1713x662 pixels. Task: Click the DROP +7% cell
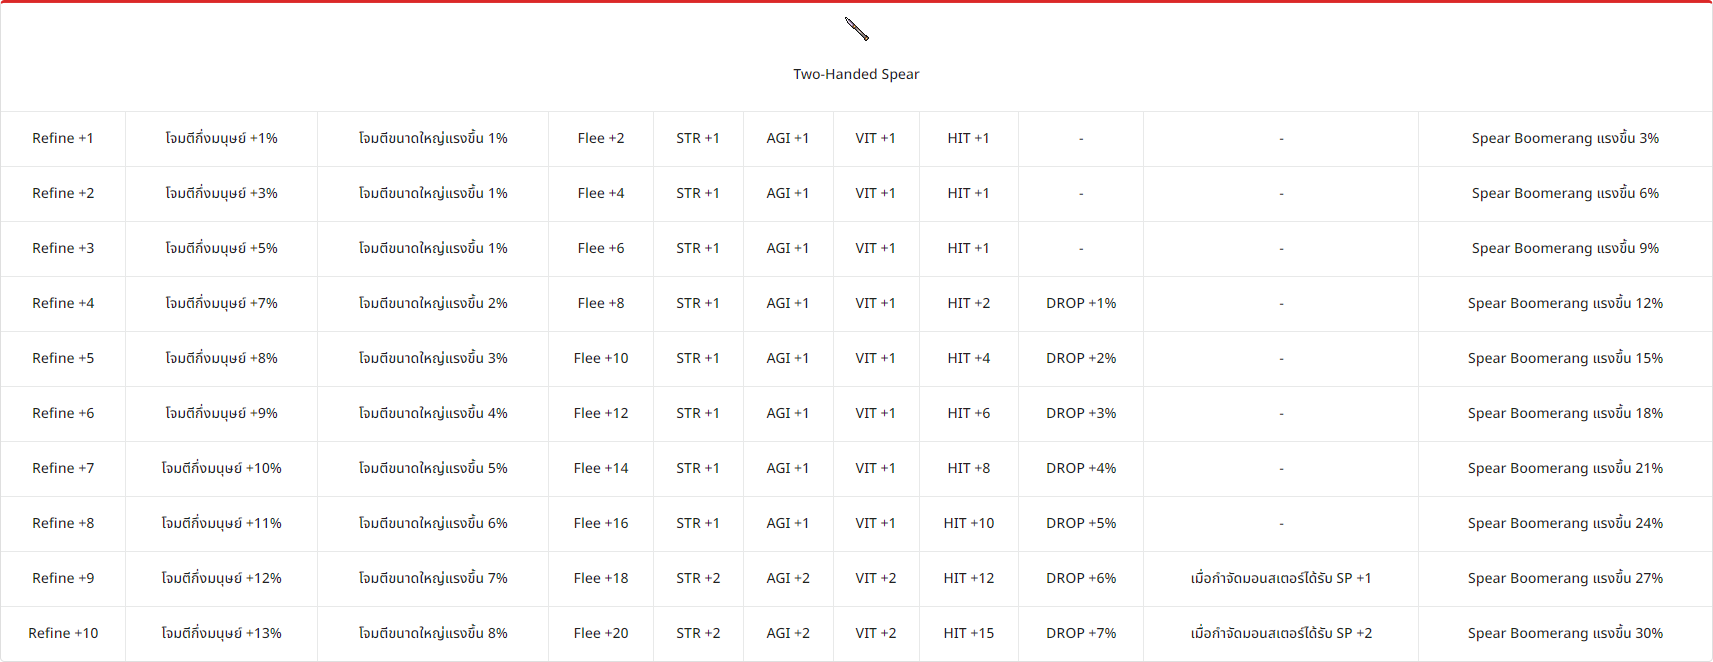click(1081, 633)
